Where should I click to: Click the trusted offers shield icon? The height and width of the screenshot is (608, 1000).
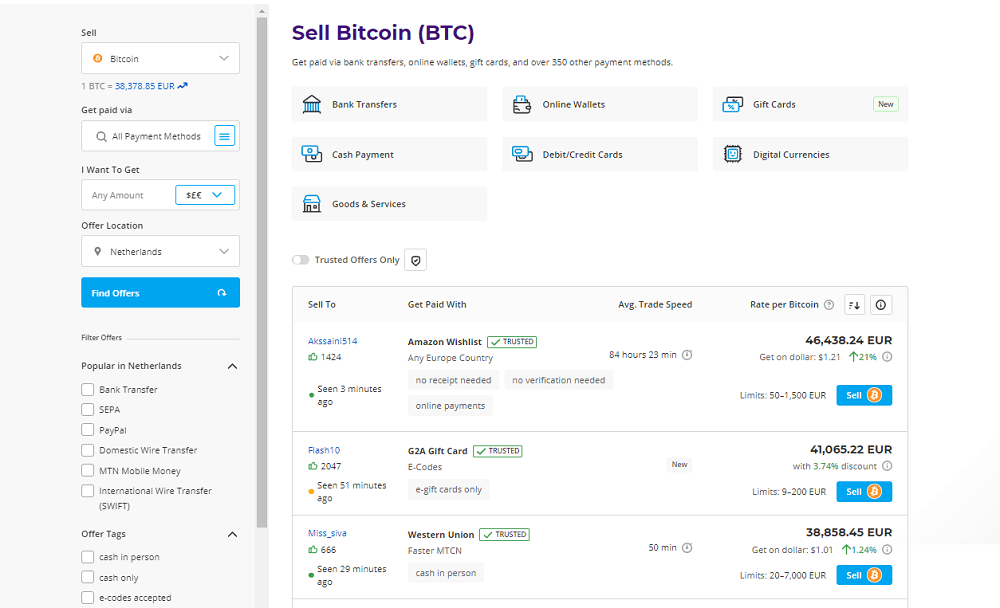tap(416, 260)
